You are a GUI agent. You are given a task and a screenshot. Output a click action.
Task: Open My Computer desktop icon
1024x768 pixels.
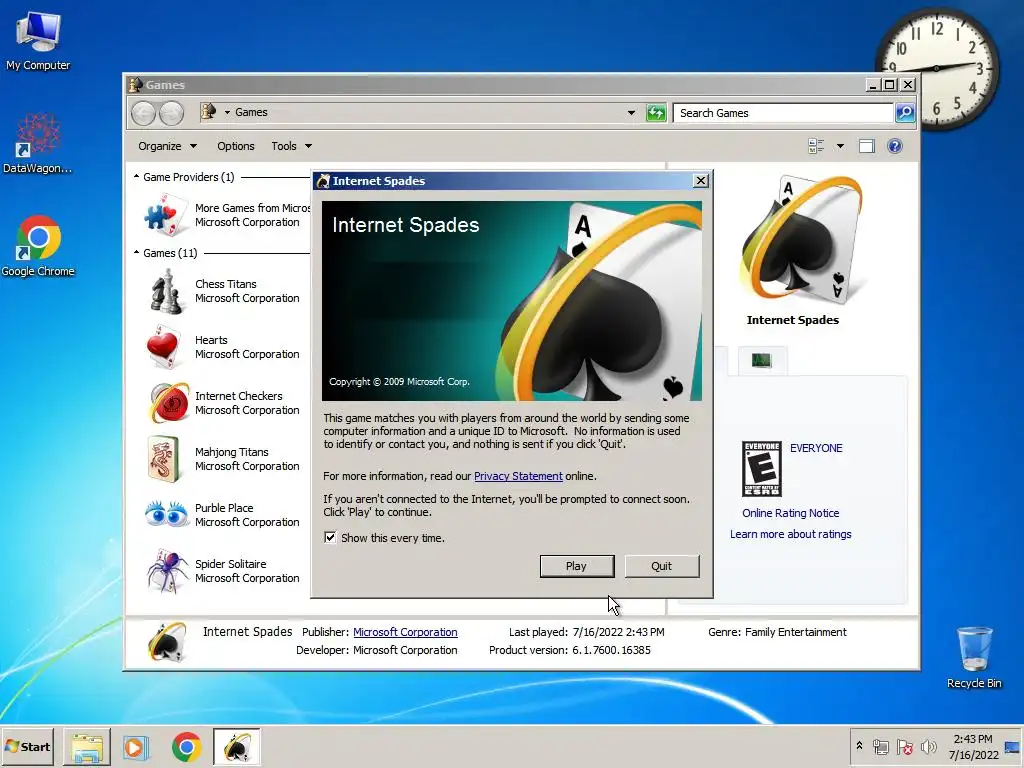(x=38, y=40)
